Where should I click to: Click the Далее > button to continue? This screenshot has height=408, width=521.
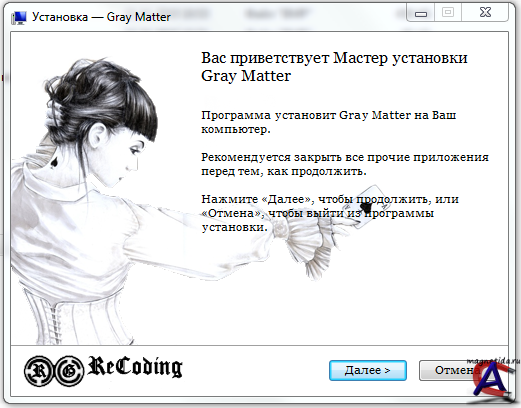click(368, 370)
